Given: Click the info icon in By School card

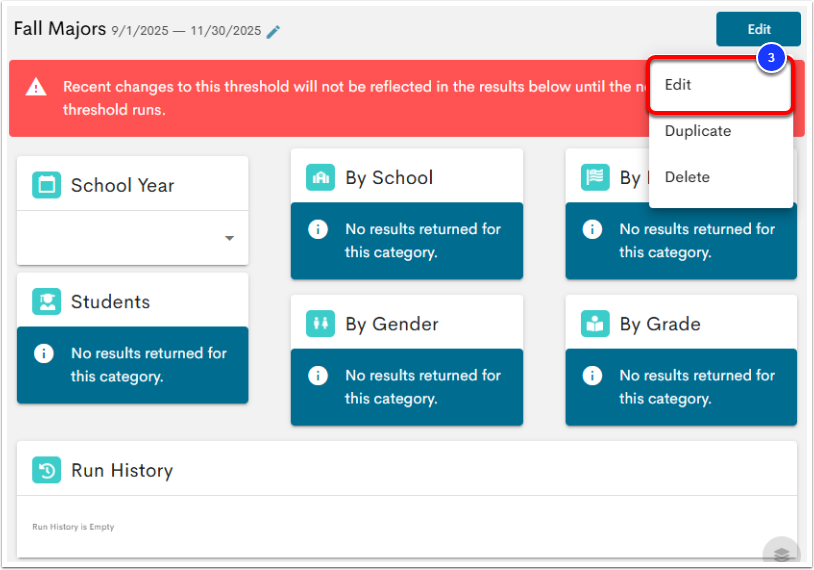Looking at the screenshot, I should (x=318, y=229).
